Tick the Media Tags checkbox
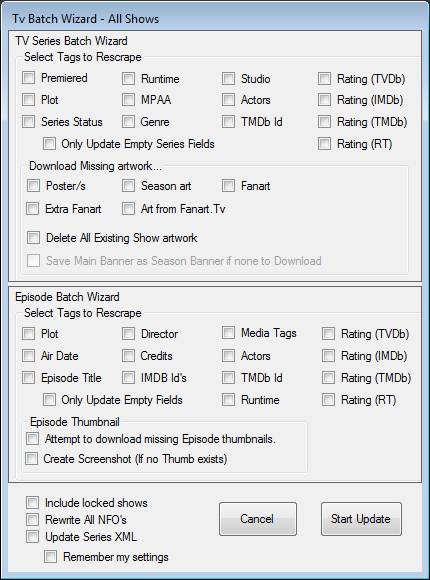 [x=228, y=333]
